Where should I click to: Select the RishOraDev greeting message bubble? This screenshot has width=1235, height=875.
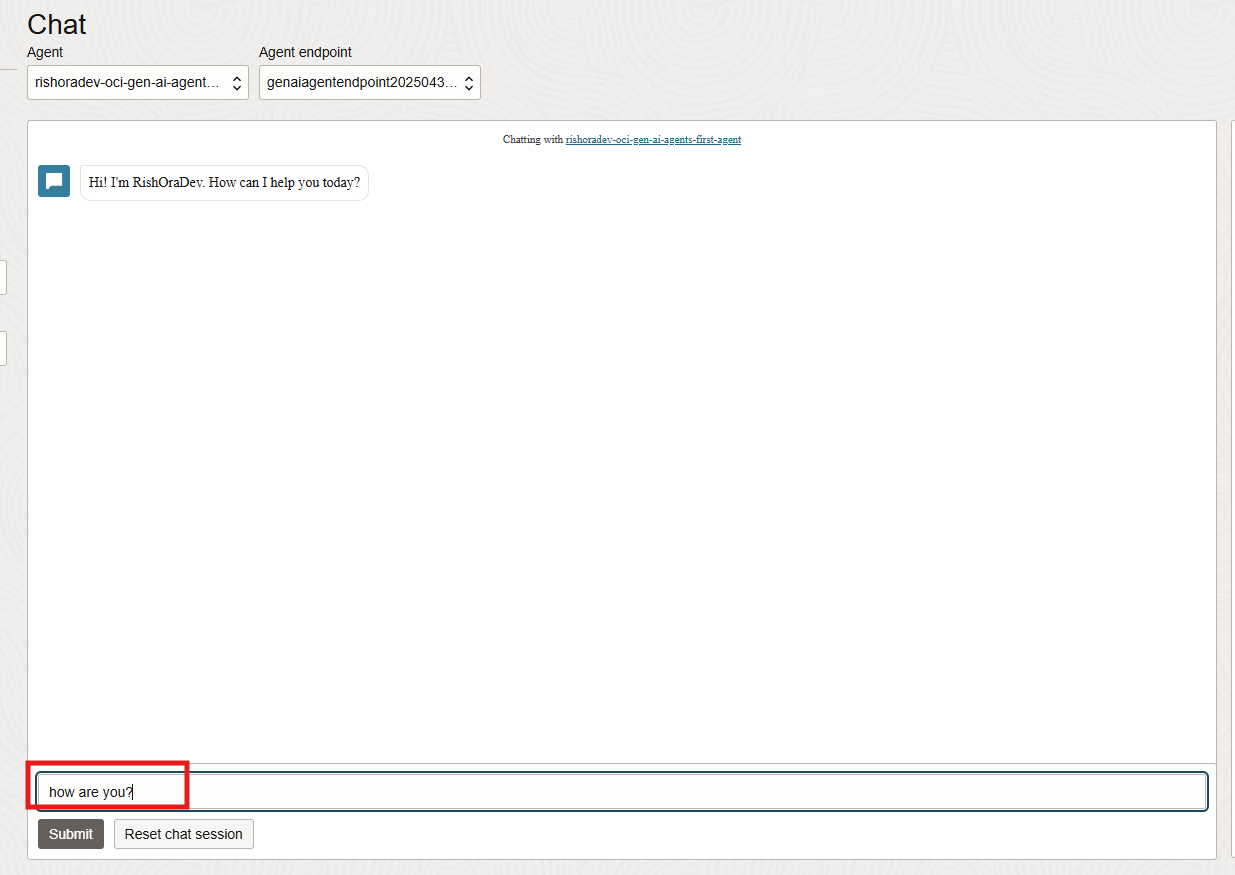coord(224,183)
